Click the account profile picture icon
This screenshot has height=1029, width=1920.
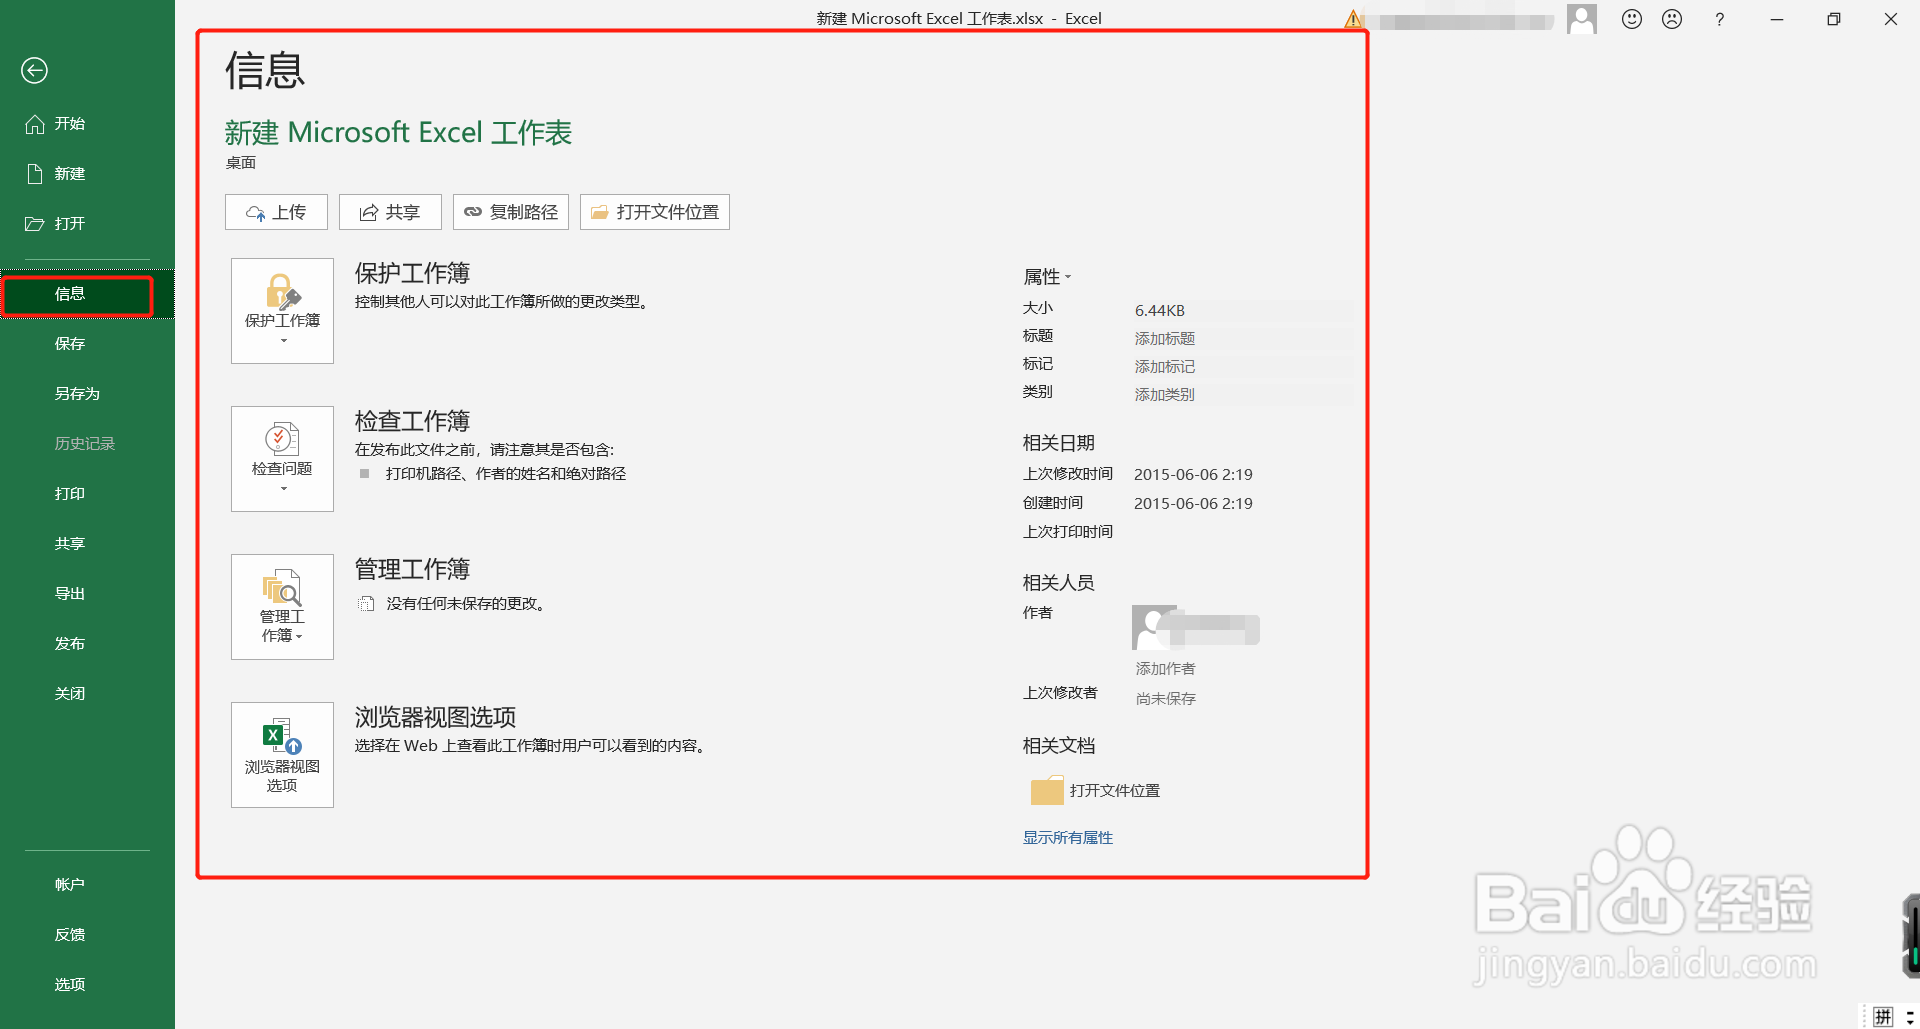pos(1582,19)
